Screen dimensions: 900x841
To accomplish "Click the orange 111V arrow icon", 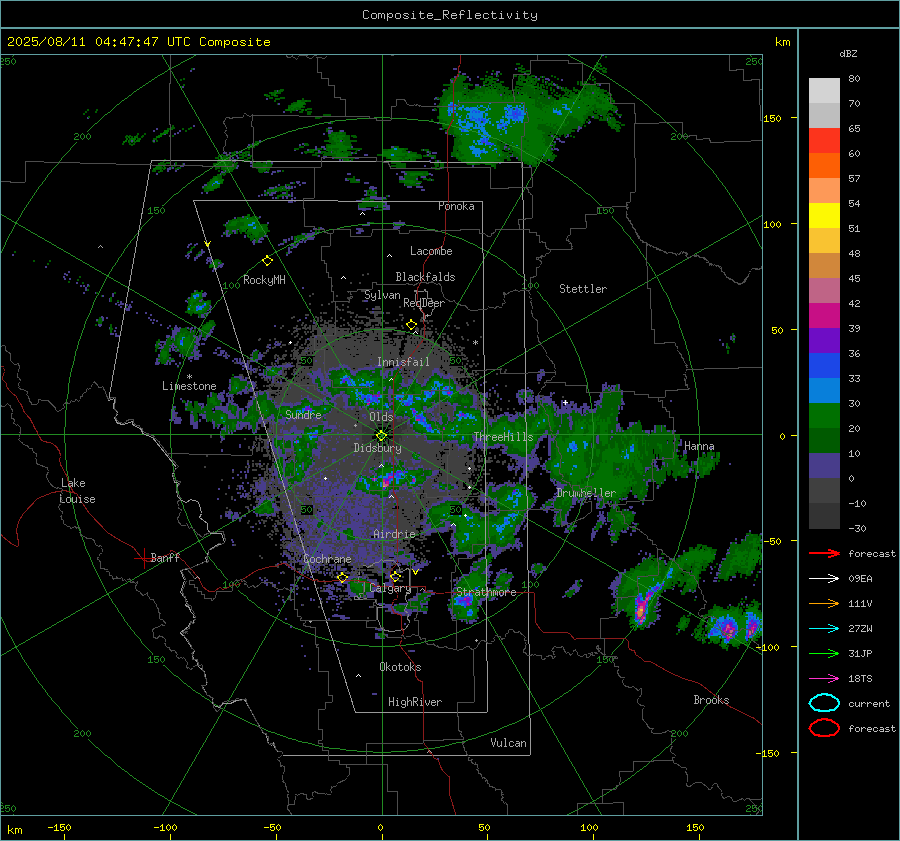I will (824, 603).
